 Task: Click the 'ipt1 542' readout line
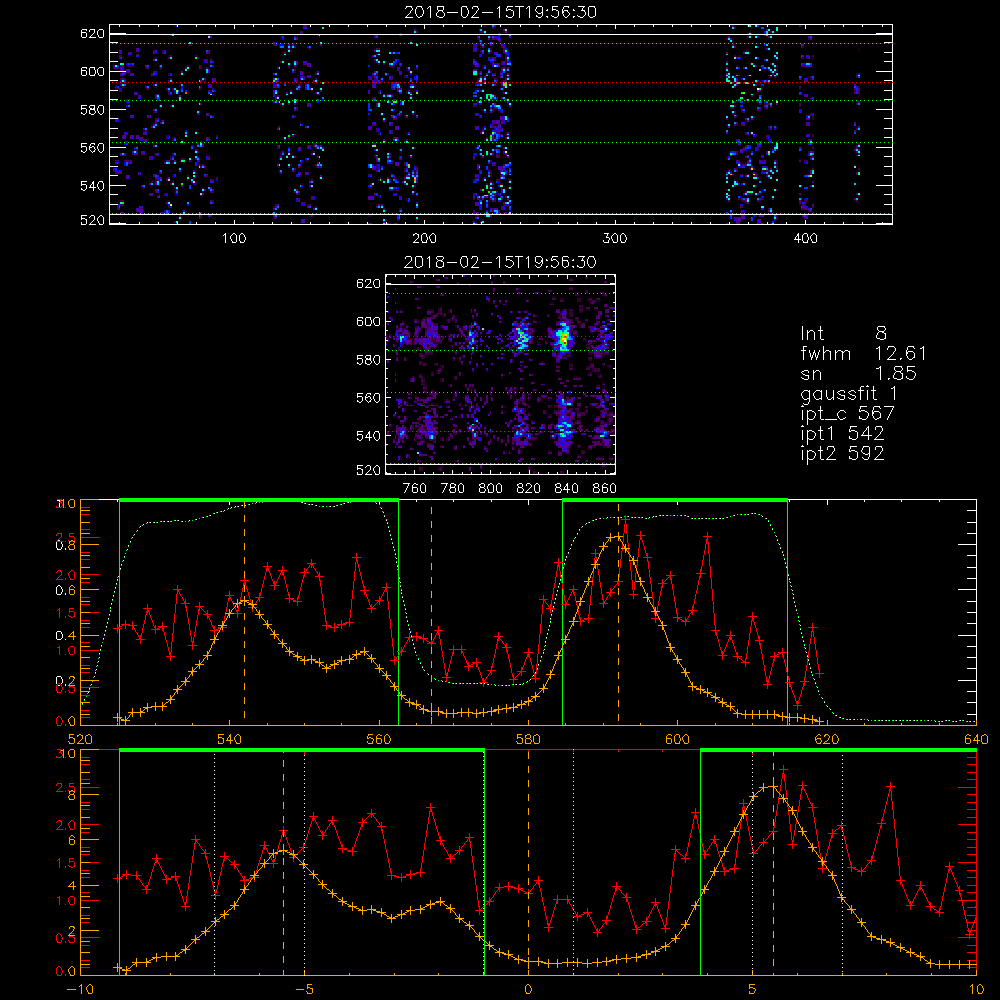(x=842, y=434)
